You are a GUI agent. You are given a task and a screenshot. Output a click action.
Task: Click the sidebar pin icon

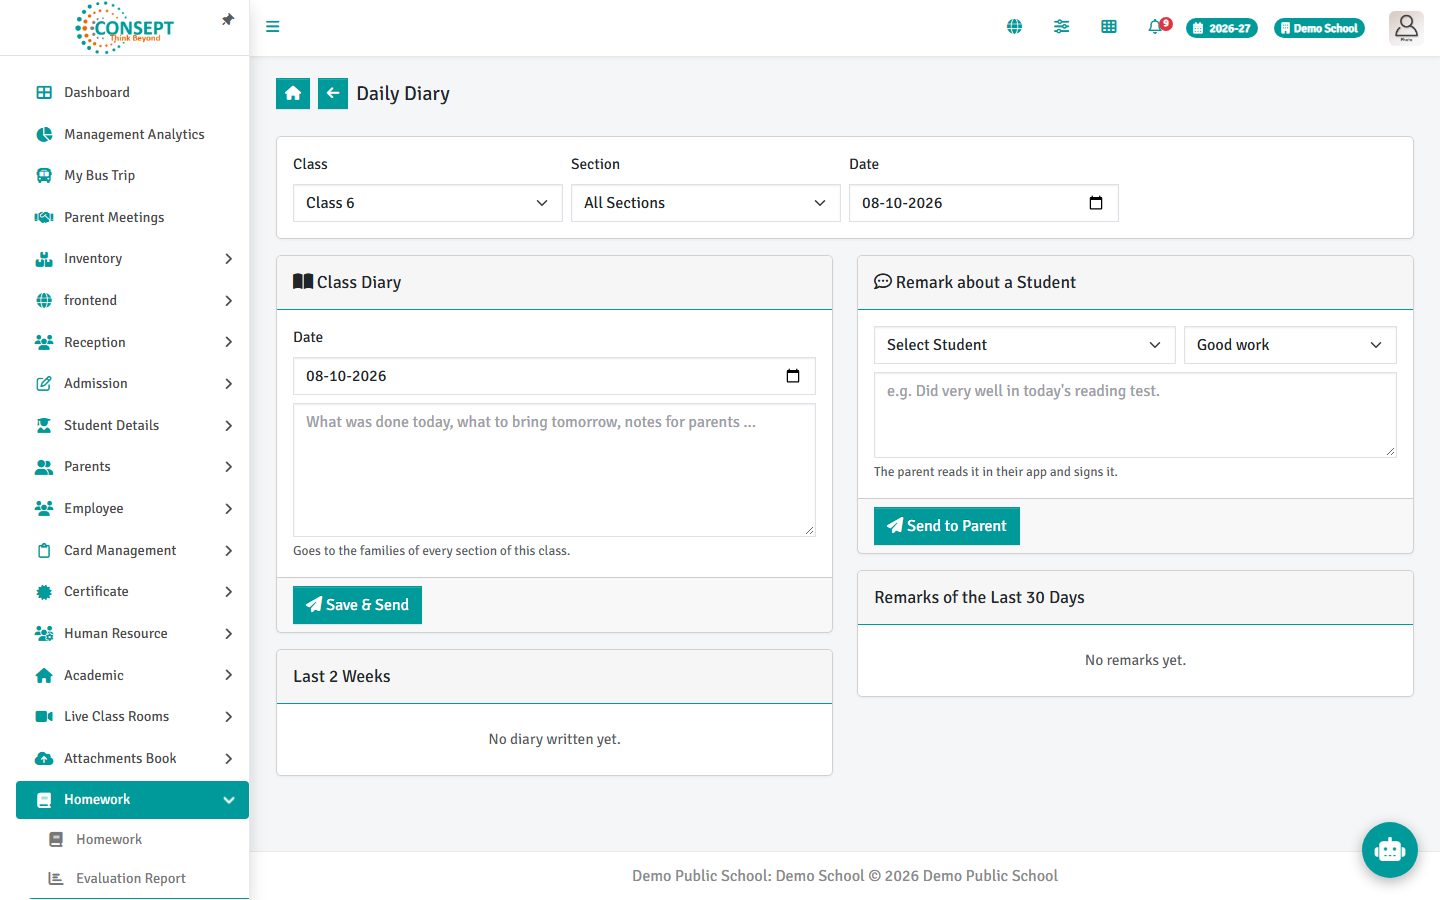pyautogui.click(x=228, y=20)
